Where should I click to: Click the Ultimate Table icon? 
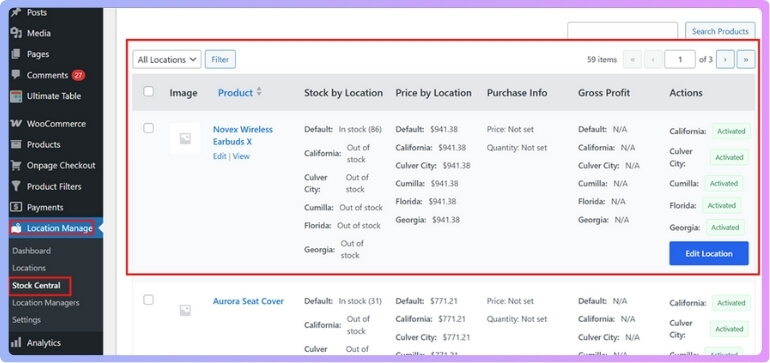16,96
